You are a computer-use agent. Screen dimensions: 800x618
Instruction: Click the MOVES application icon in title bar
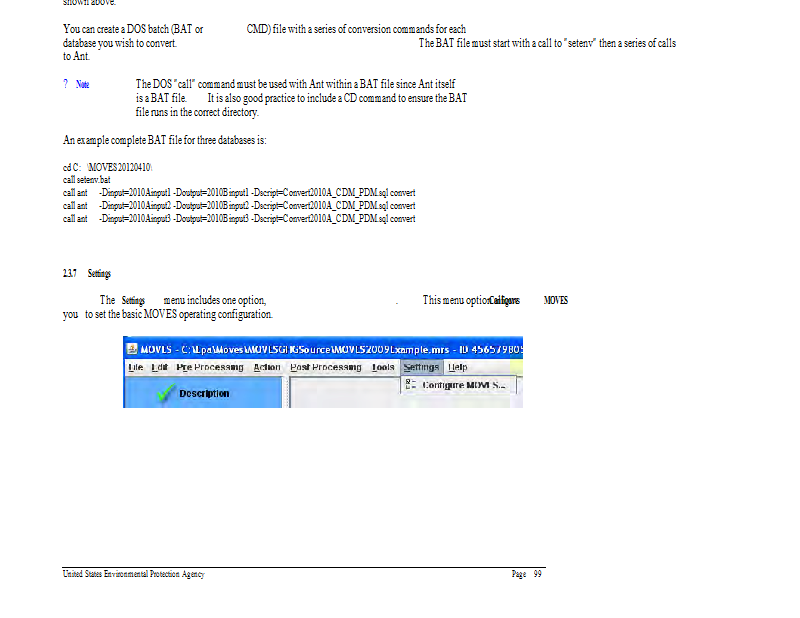click(131, 350)
